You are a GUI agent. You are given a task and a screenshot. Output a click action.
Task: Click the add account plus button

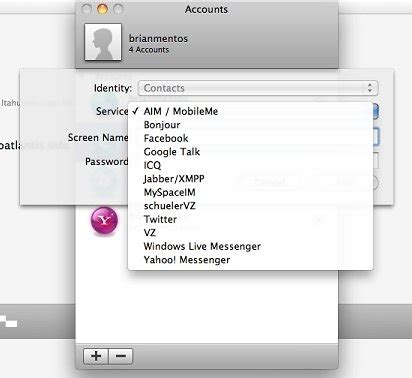[x=96, y=356]
